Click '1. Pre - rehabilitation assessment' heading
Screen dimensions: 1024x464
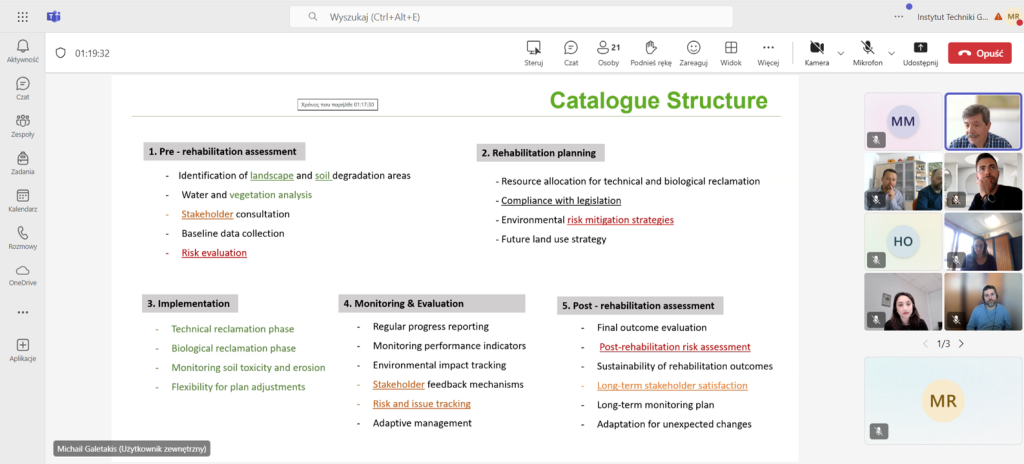click(x=225, y=152)
